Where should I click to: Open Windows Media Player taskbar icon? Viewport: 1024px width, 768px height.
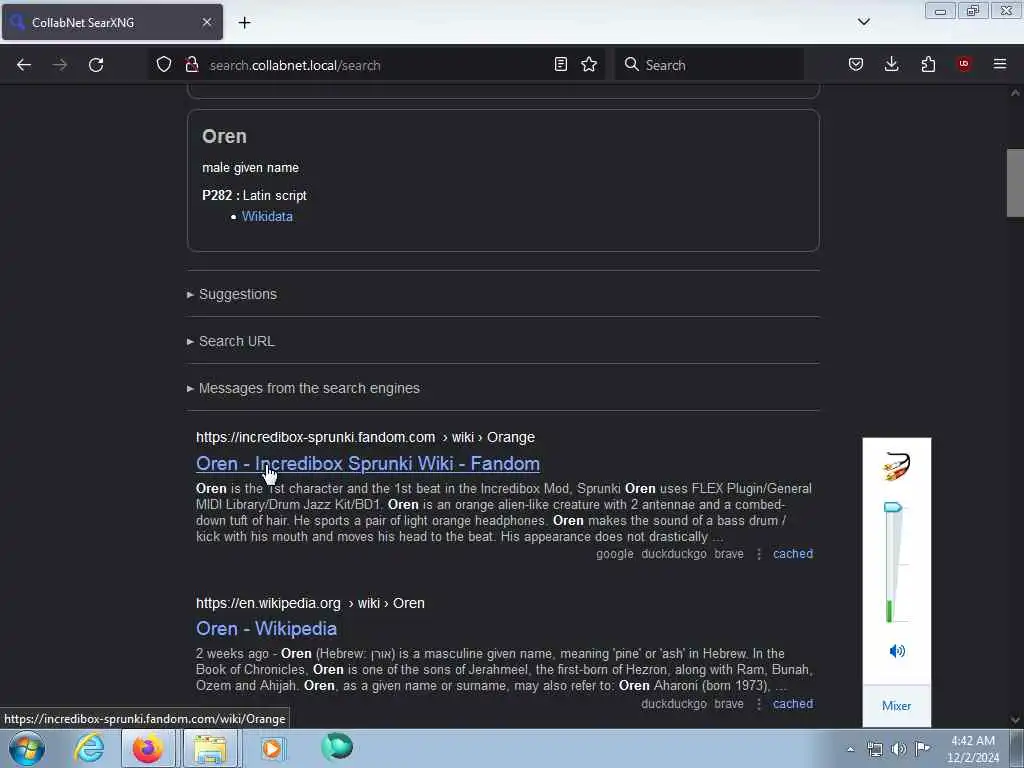pyautogui.click(x=272, y=748)
